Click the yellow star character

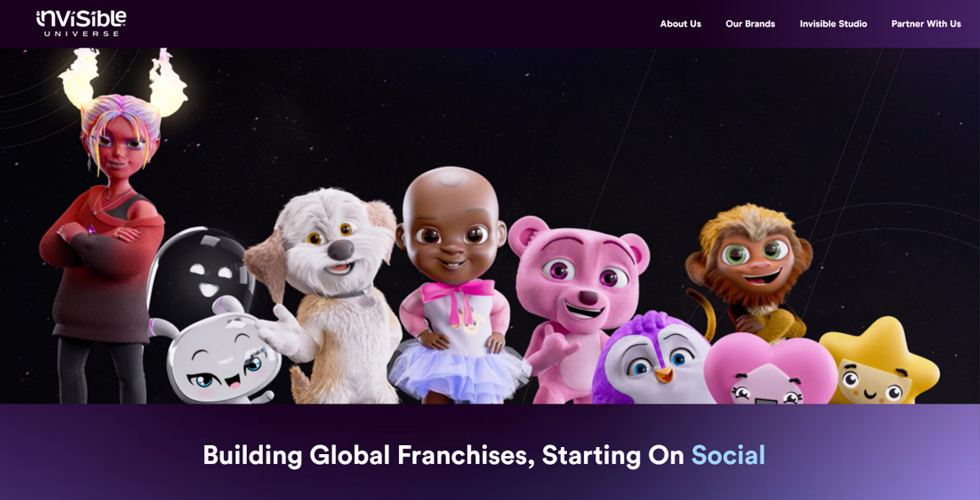[878, 362]
